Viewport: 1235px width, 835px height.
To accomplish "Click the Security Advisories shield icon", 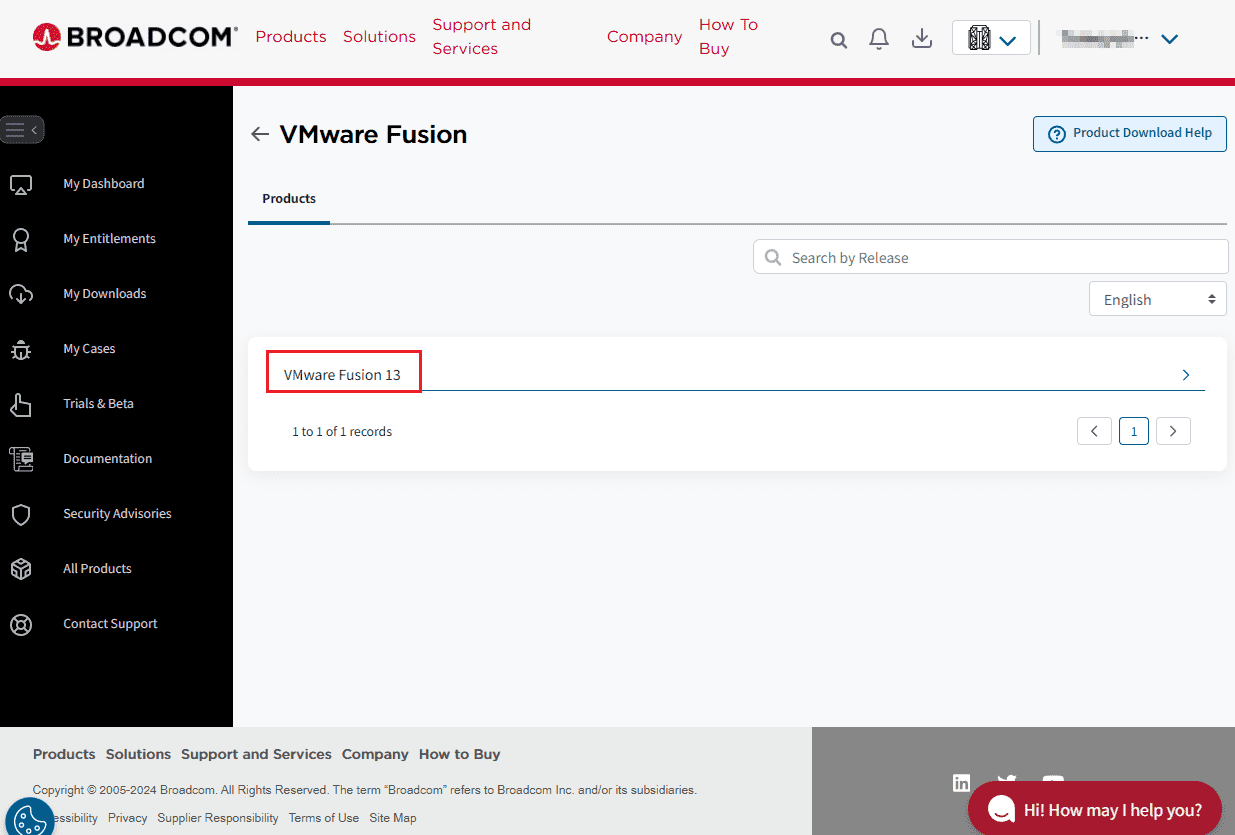I will (21, 514).
